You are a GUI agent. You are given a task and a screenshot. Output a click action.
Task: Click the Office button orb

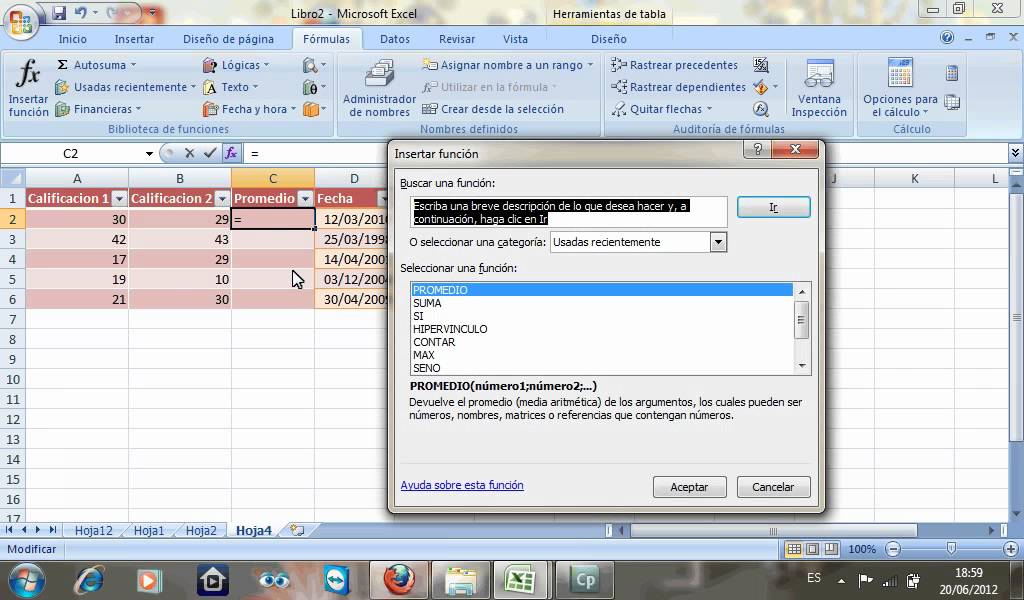click(x=21, y=21)
